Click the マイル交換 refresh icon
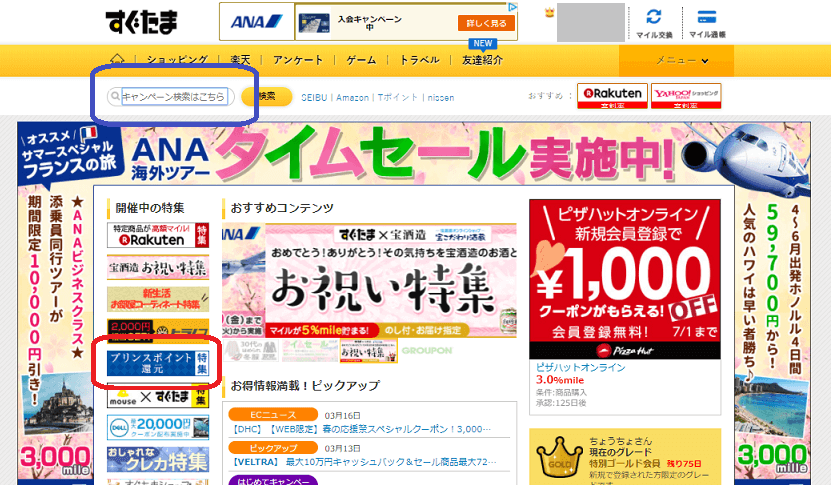The height and width of the screenshot is (485, 831). click(x=654, y=17)
